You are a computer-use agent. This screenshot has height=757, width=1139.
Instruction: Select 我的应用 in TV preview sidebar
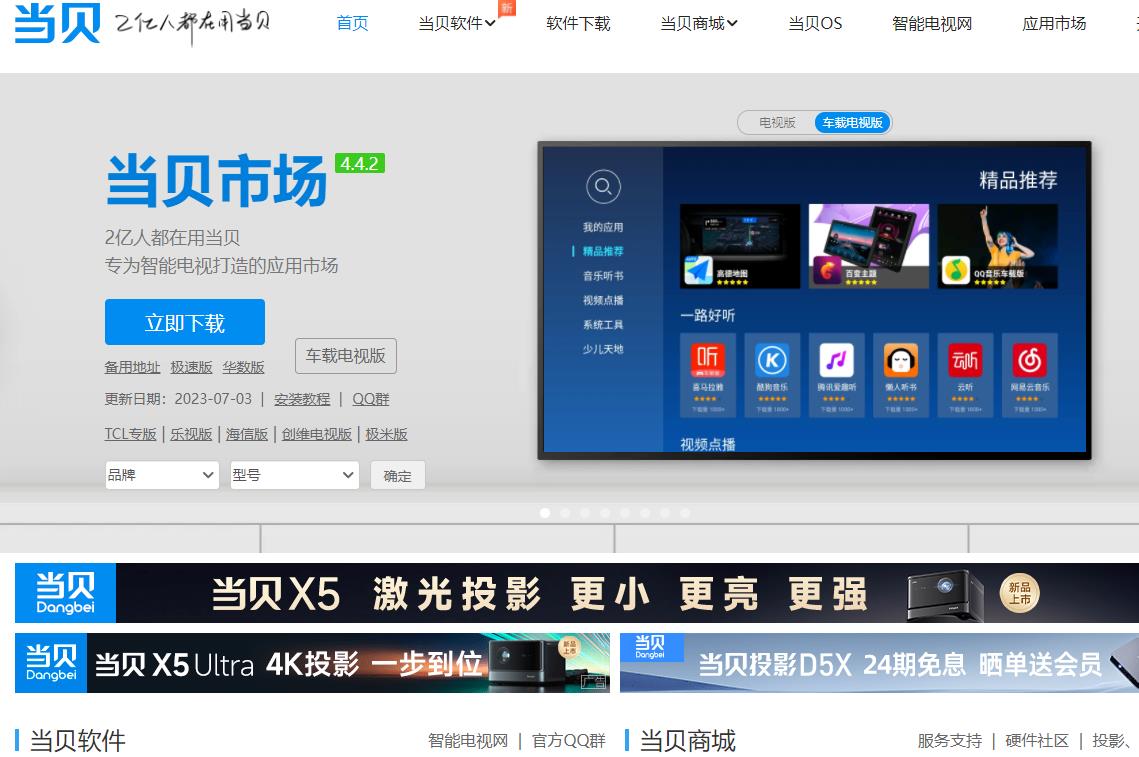click(x=603, y=227)
